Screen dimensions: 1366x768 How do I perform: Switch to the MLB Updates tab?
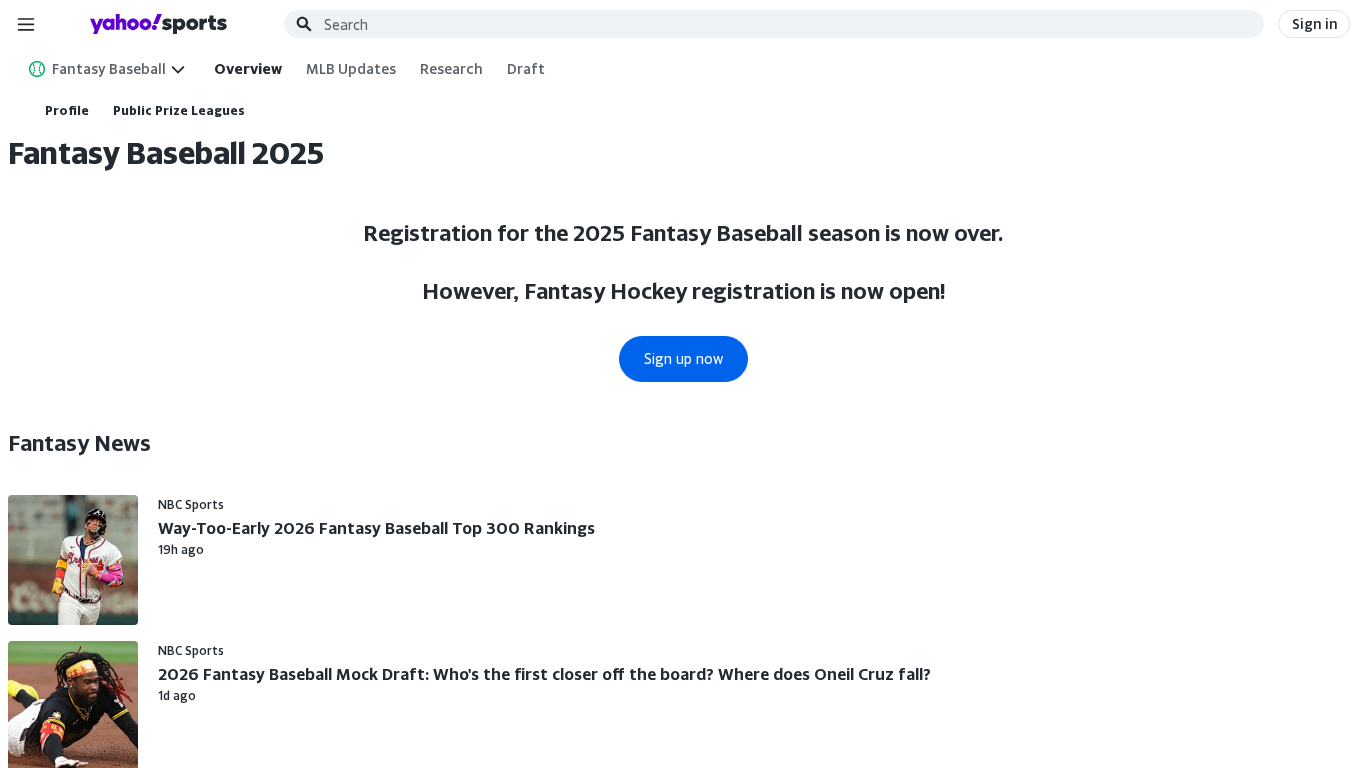(351, 69)
